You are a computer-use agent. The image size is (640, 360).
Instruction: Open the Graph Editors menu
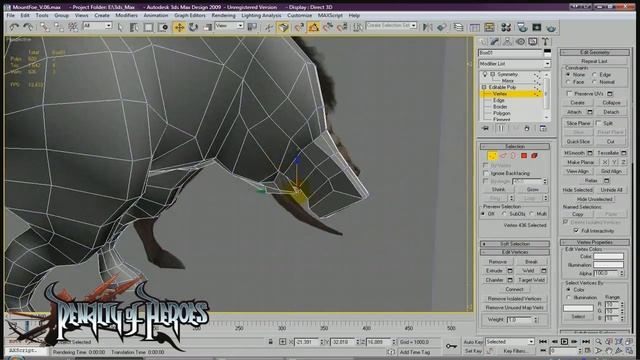190,16
